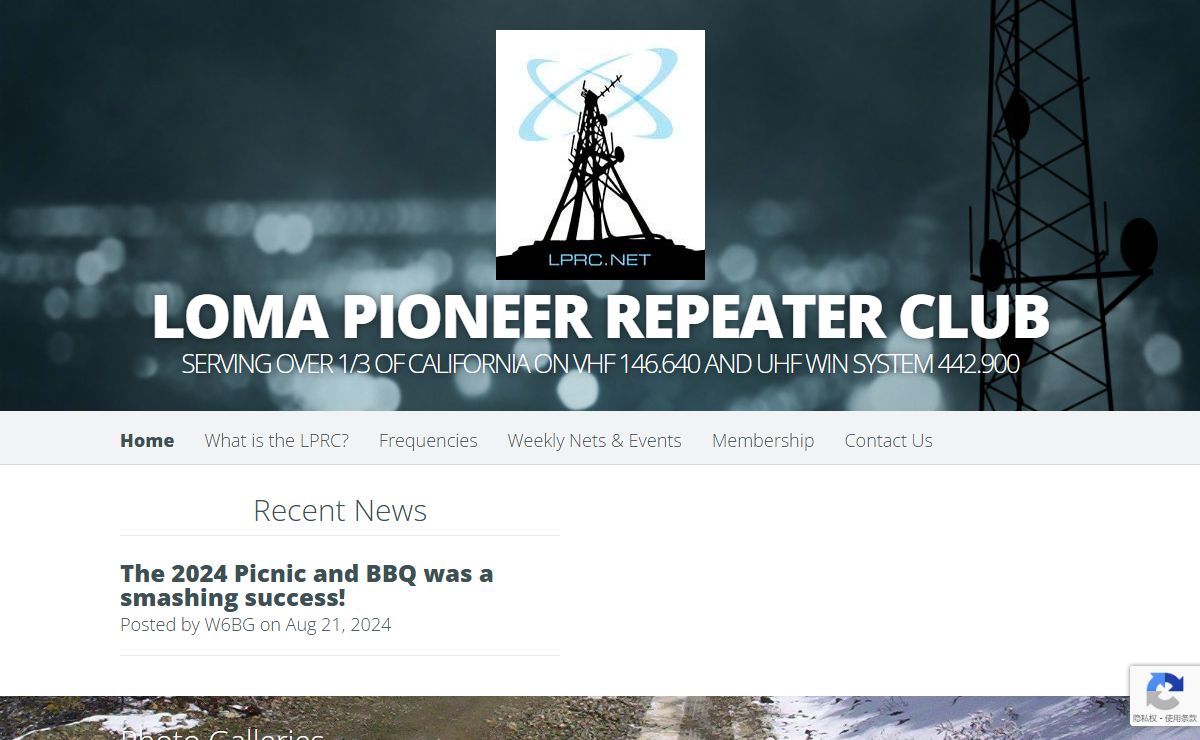The width and height of the screenshot is (1200, 740).
Task: Open the Contact Us page
Action: point(888,440)
